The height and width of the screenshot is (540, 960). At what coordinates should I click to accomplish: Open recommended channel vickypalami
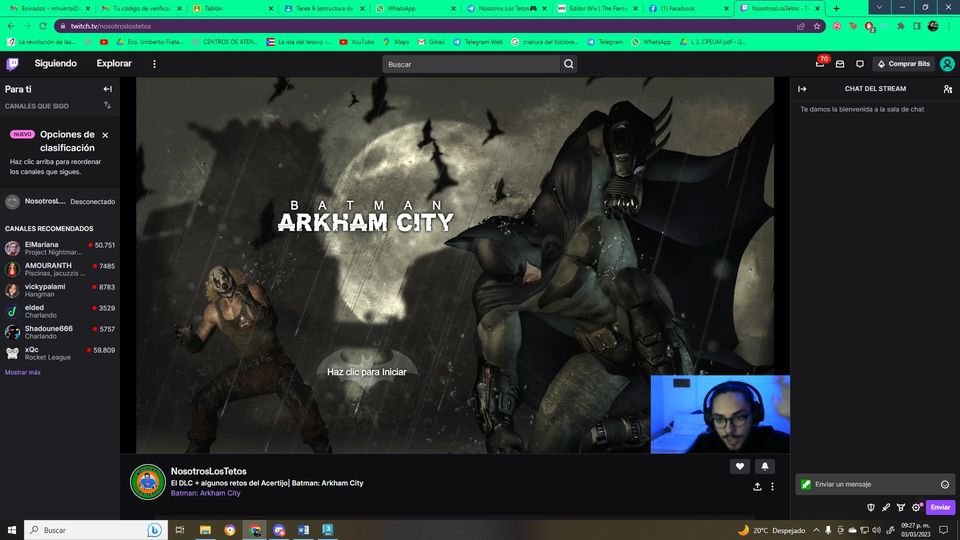[60, 290]
